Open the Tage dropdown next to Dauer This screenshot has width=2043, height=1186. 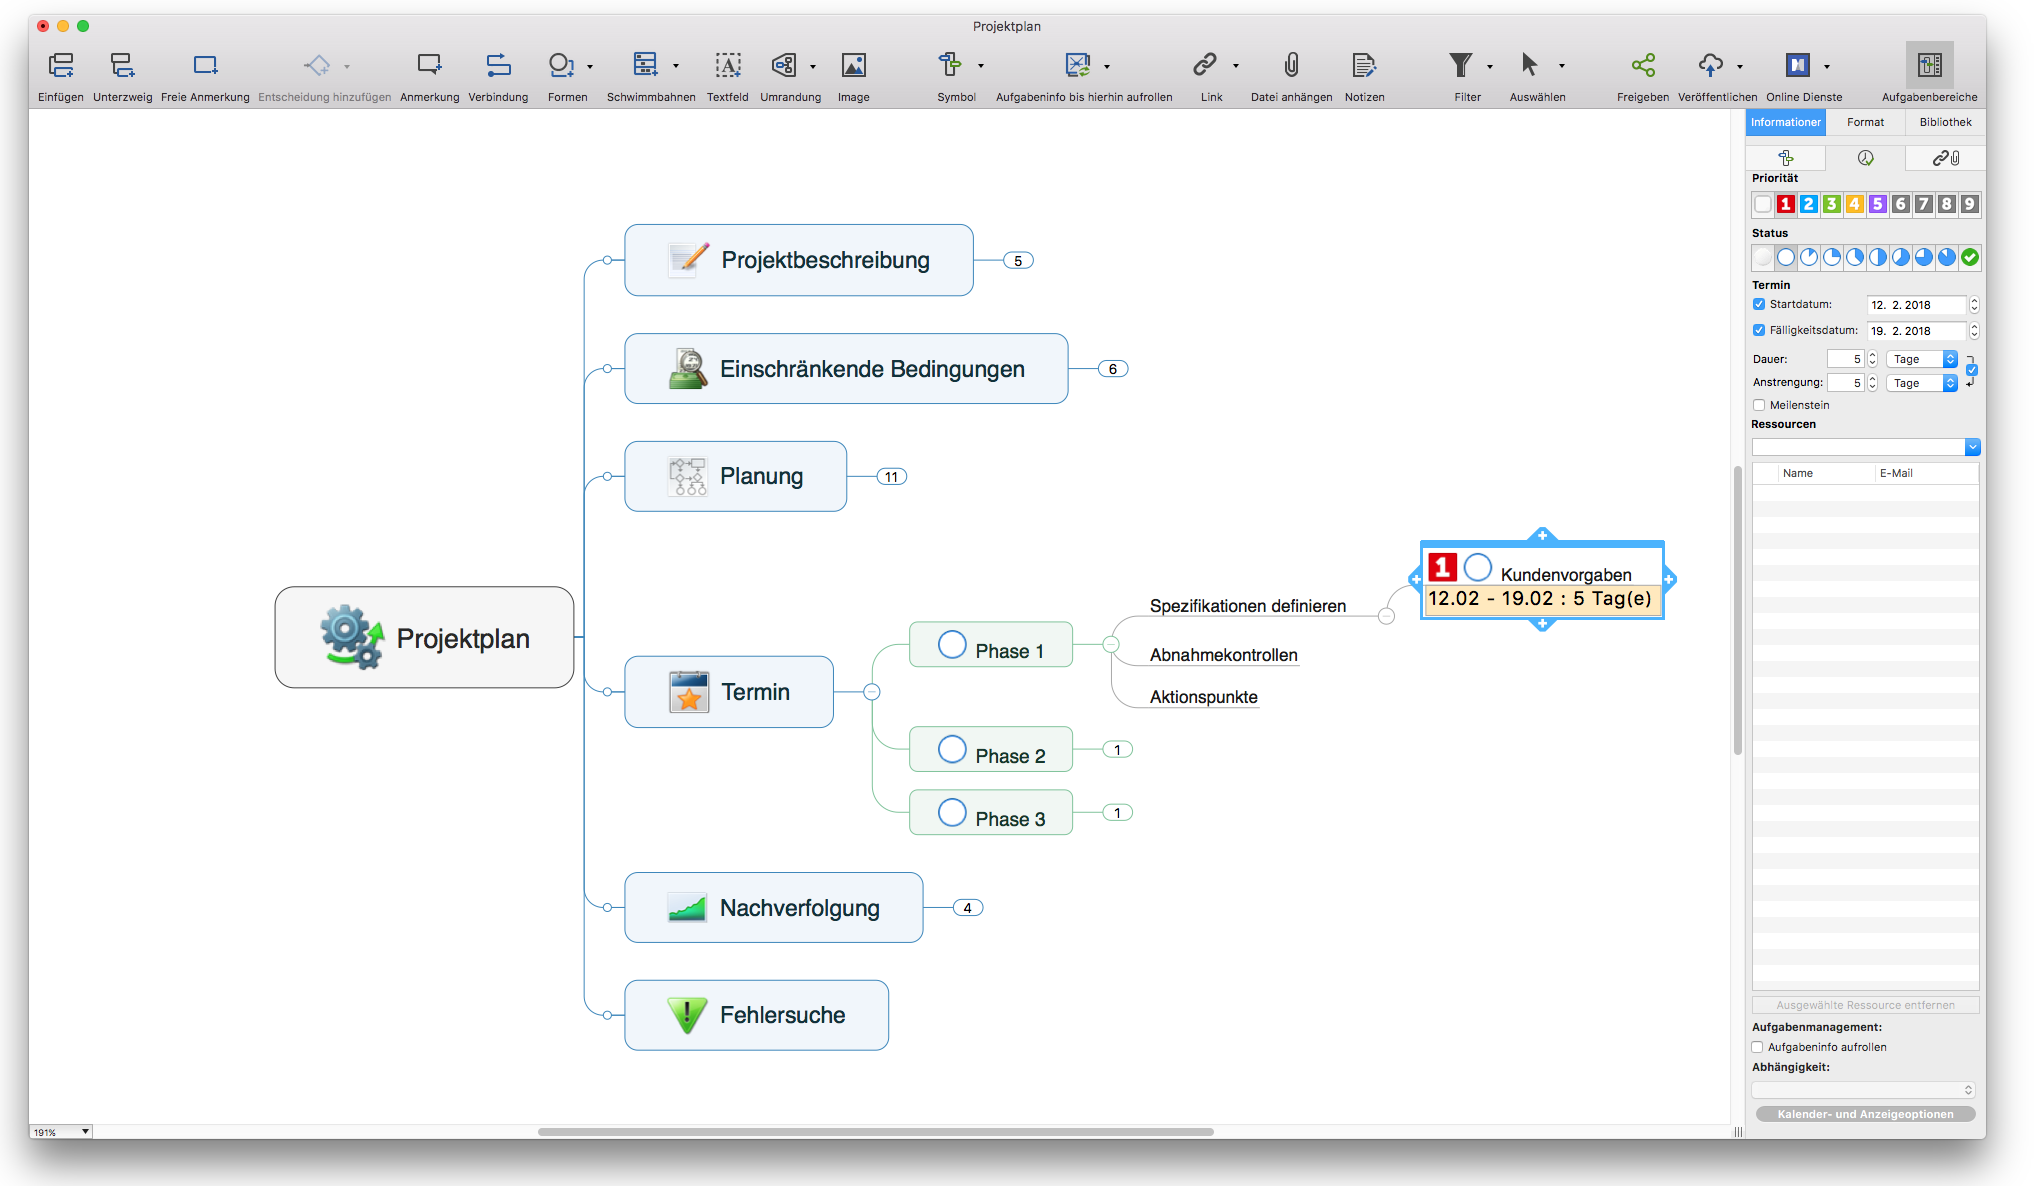point(1920,358)
